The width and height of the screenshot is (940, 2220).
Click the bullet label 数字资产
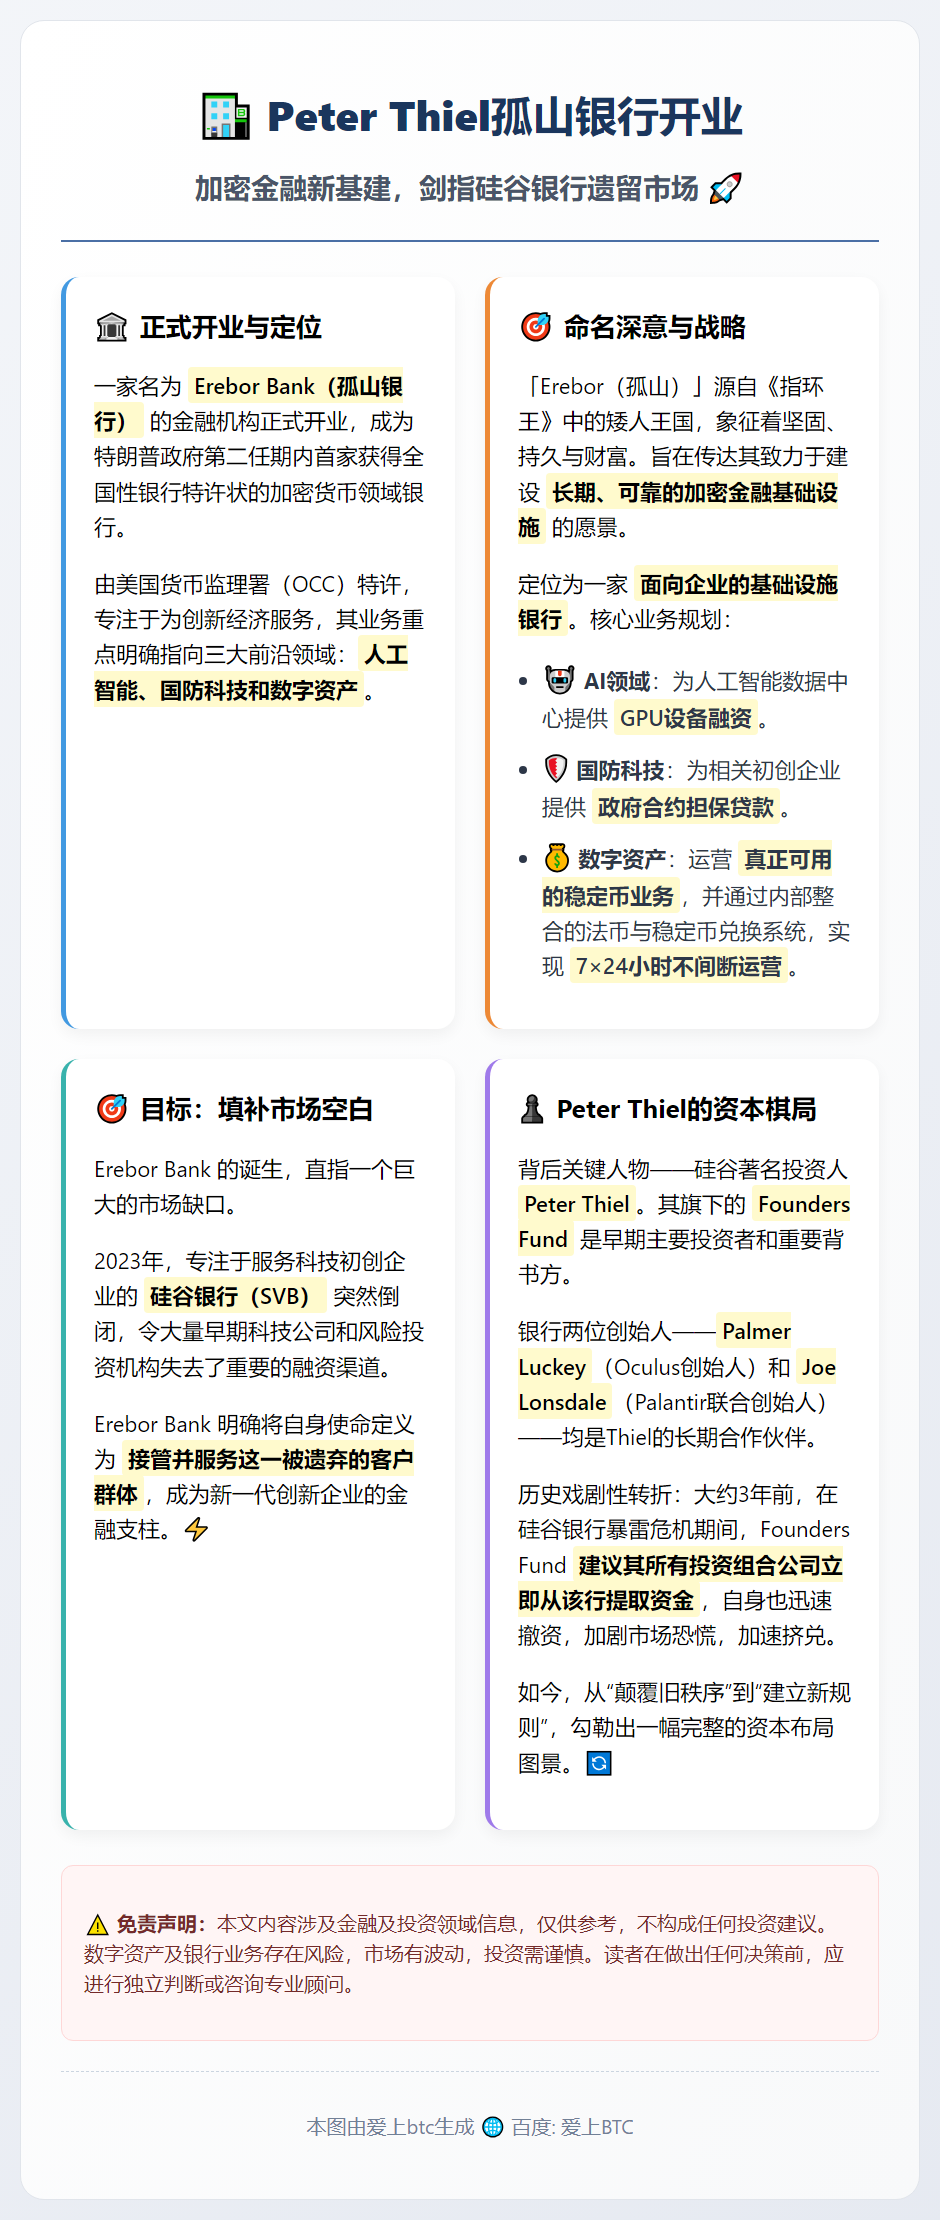click(x=622, y=859)
